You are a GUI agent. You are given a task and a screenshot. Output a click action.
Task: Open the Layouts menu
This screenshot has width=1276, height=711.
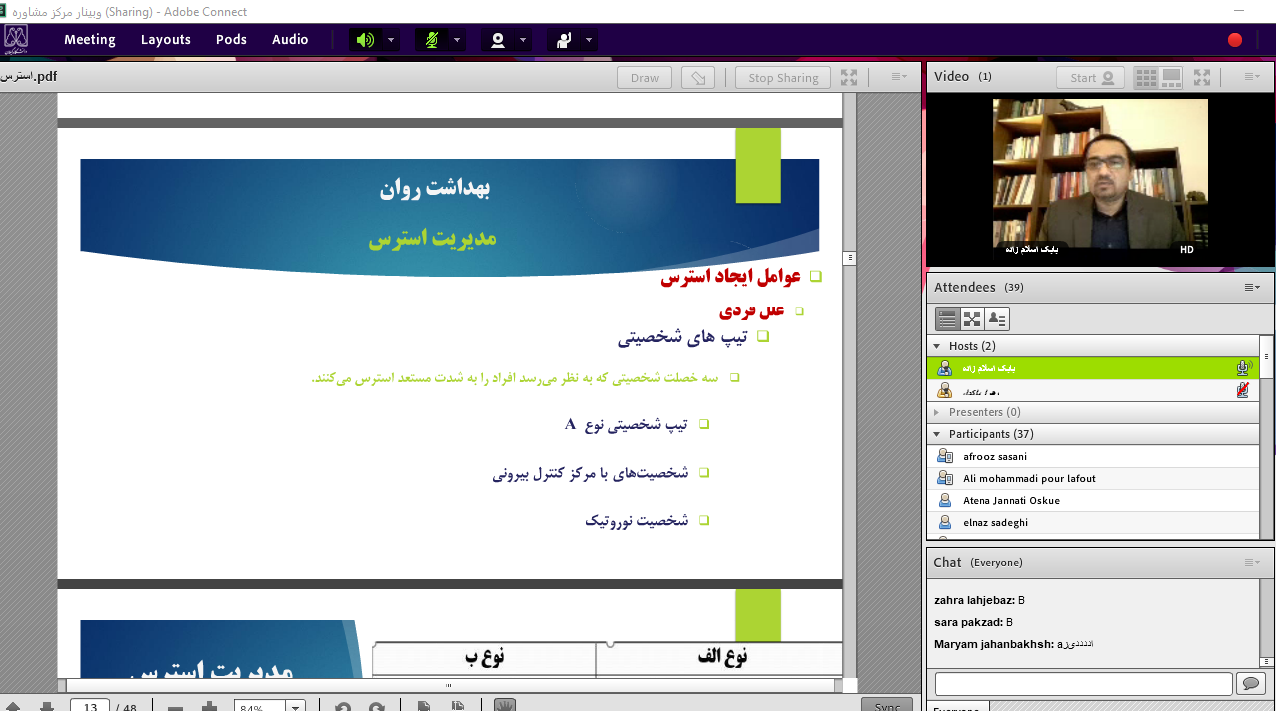pos(165,40)
